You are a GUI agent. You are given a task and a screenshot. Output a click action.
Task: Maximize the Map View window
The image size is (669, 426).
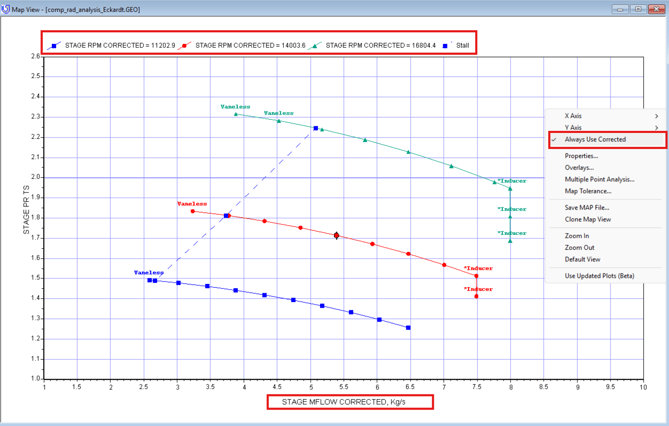pos(636,8)
